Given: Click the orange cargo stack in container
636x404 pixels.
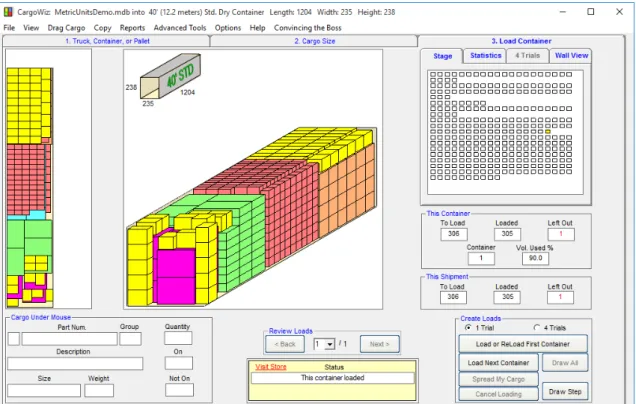Looking at the screenshot, I should point(347,190).
